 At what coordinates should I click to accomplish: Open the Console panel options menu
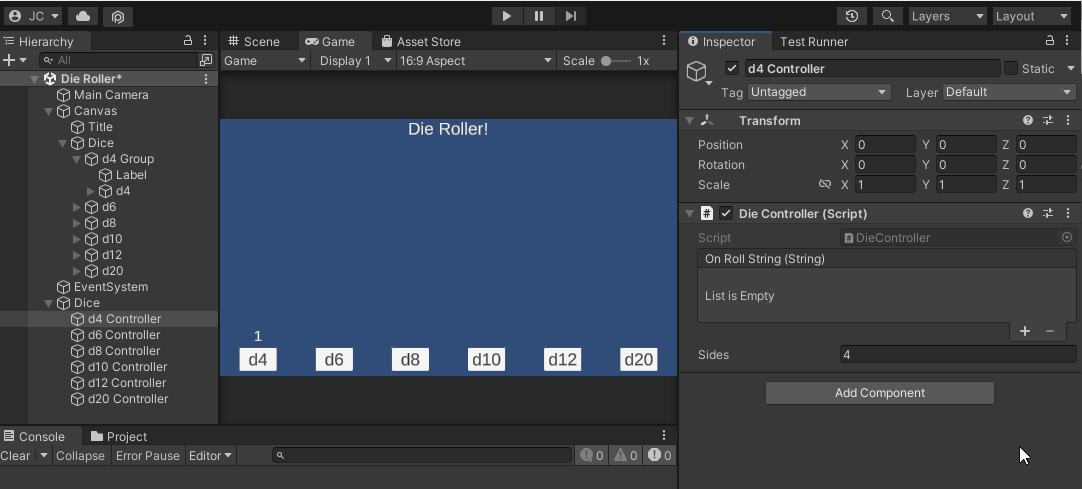pos(664,435)
